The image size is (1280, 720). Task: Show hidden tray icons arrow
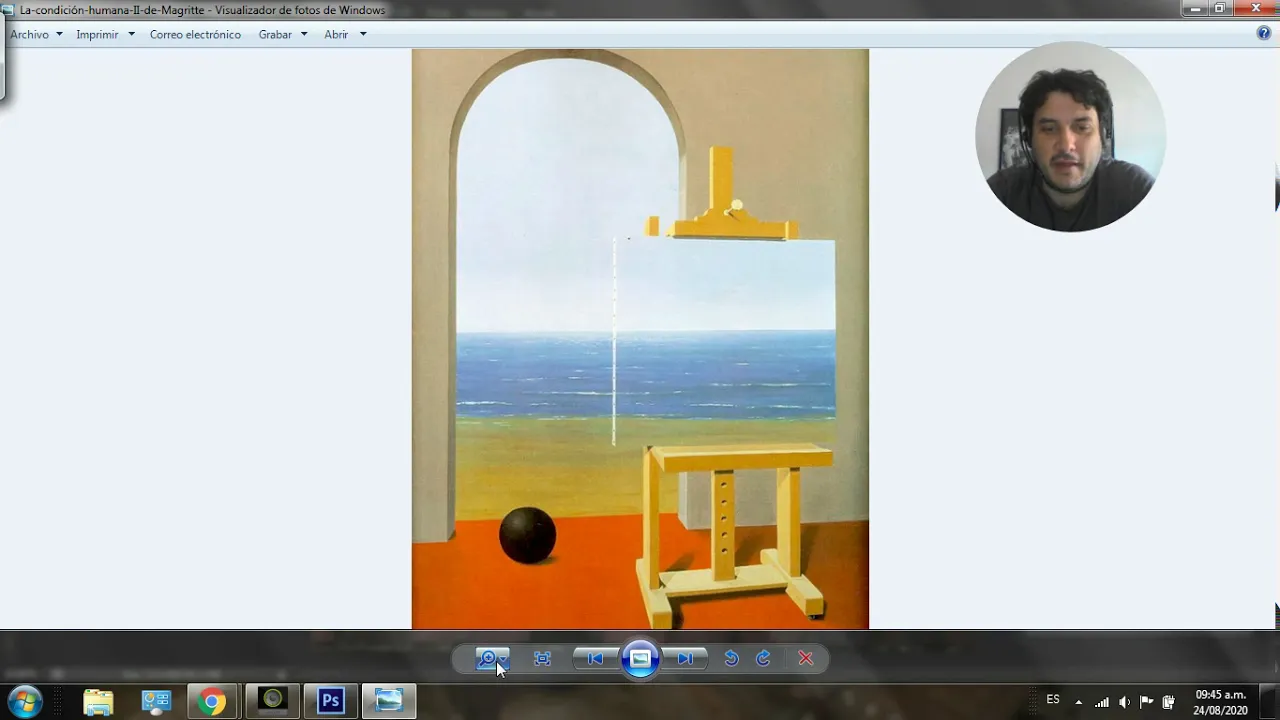click(1078, 702)
